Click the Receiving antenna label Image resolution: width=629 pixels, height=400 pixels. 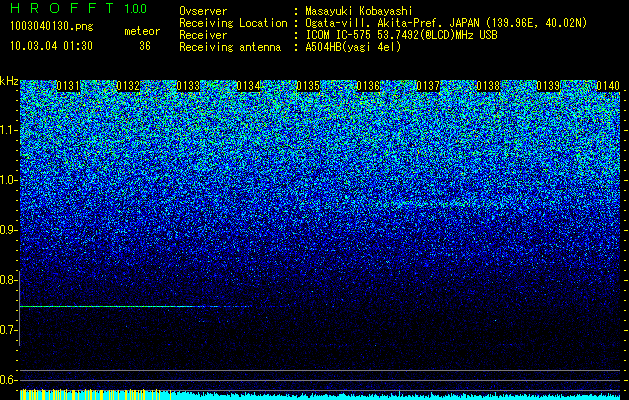coord(230,47)
